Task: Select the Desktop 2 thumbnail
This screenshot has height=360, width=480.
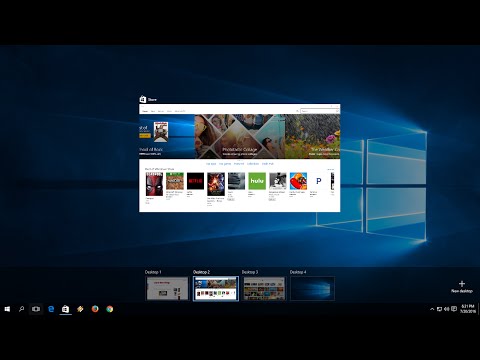Action: point(216,289)
